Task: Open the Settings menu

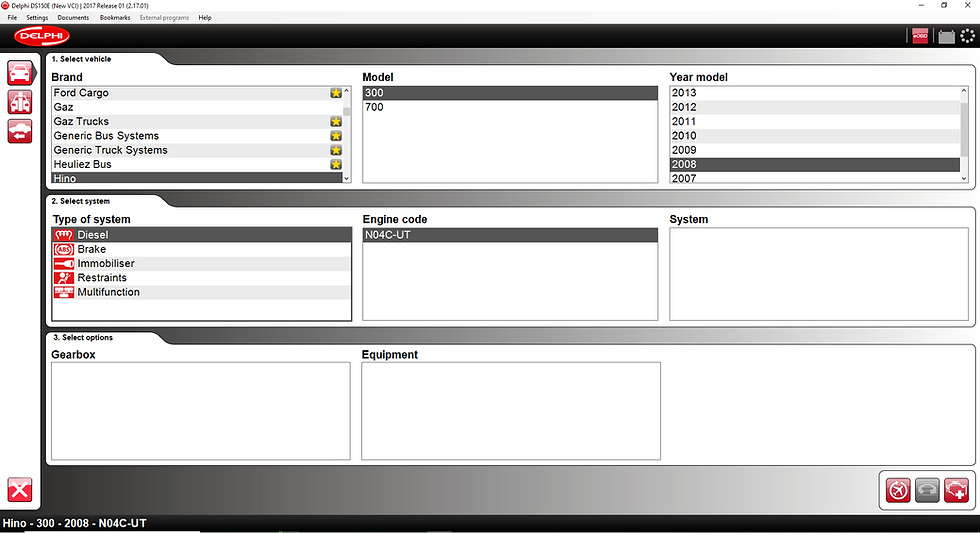Action: [x=37, y=17]
